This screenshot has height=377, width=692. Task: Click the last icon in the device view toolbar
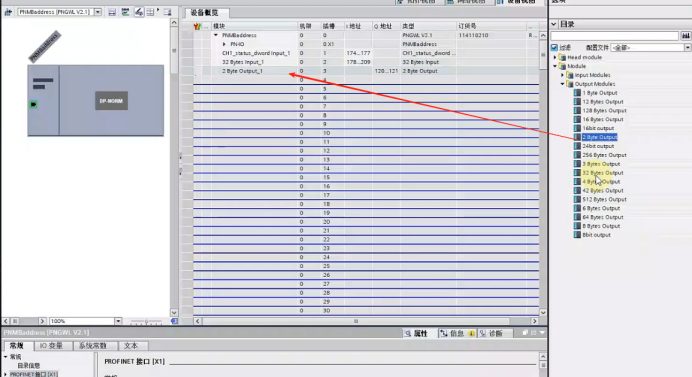167,12
